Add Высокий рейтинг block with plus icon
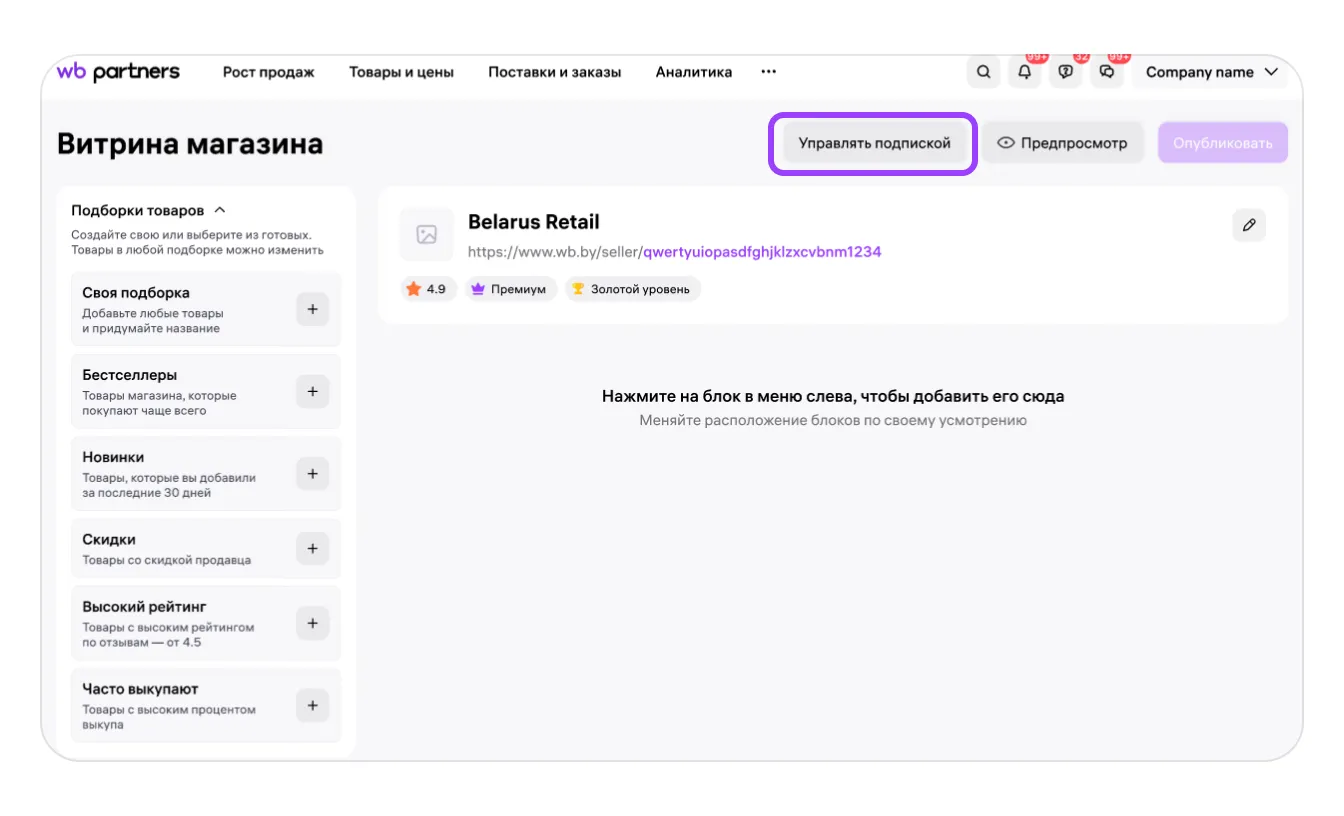1344x816 pixels. (312, 623)
